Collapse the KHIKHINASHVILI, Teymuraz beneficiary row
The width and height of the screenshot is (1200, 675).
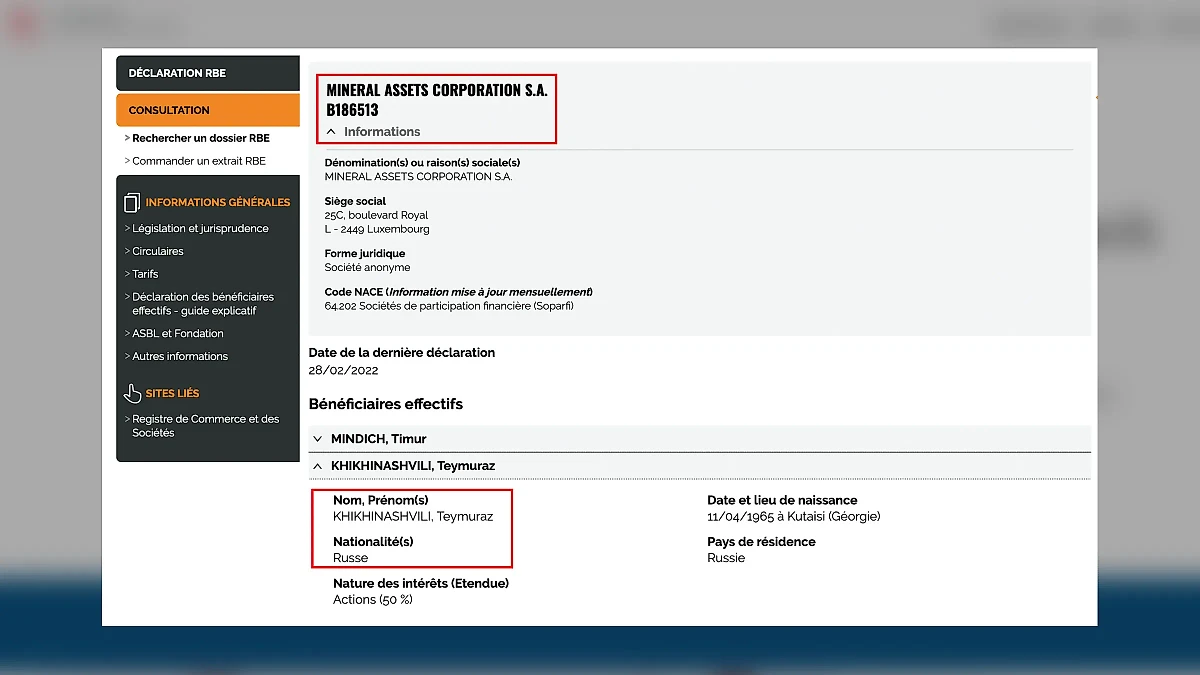317,466
